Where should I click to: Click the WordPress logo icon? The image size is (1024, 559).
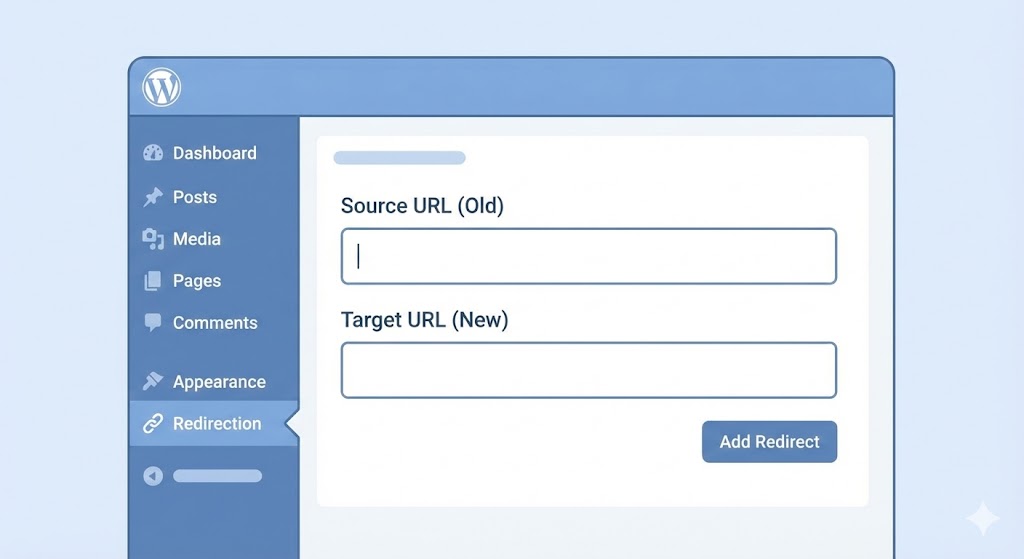(162, 88)
